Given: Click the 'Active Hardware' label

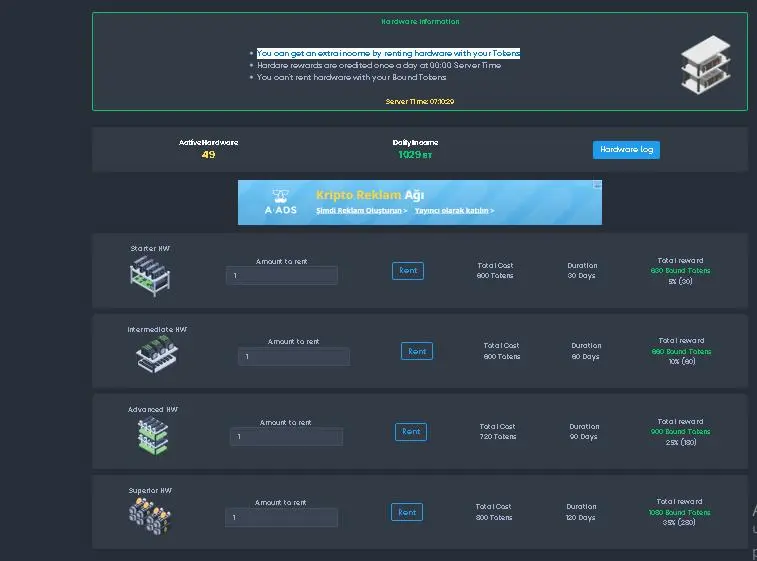Looking at the screenshot, I should click(x=209, y=143).
